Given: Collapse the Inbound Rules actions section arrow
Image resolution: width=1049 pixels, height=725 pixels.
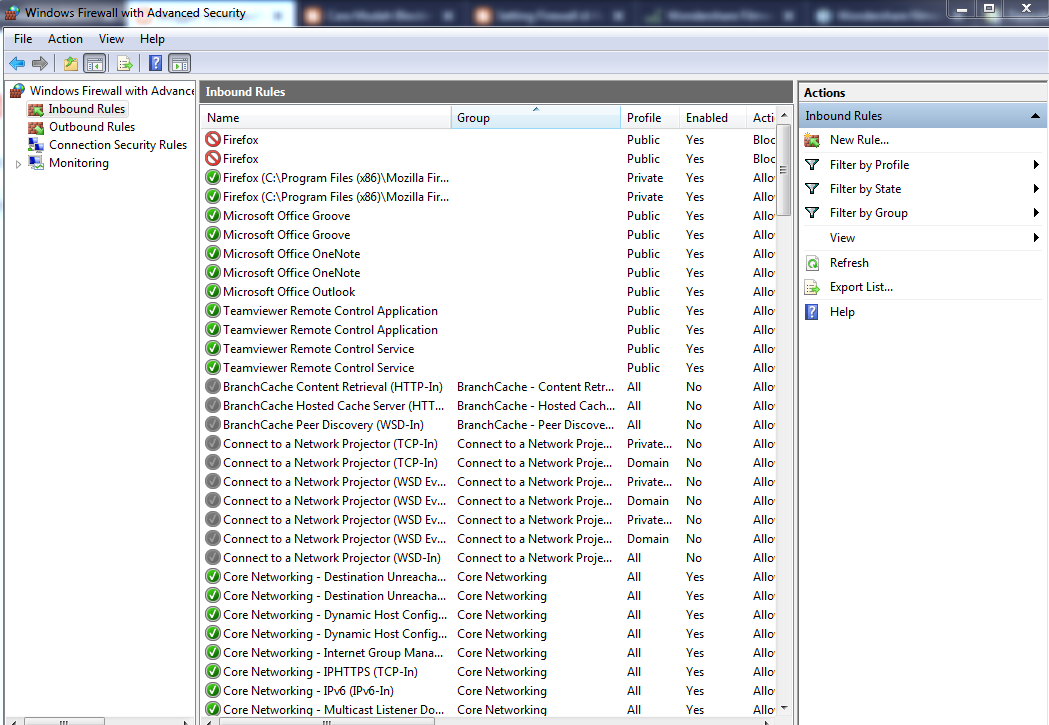Looking at the screenshot, I should [x=1035, y=116].
